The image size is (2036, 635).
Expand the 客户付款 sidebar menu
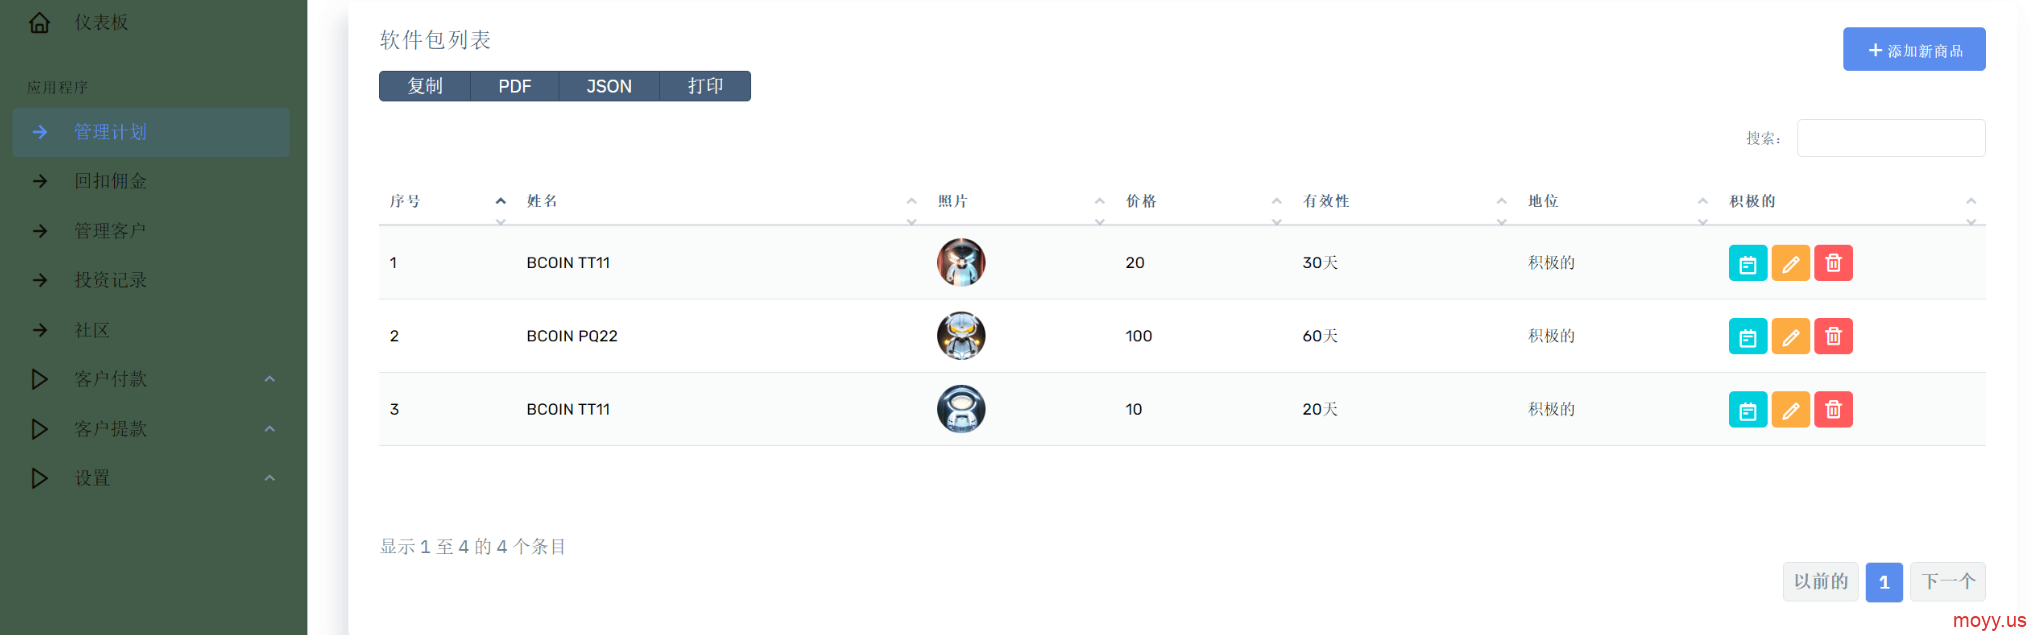coord(152,379)
